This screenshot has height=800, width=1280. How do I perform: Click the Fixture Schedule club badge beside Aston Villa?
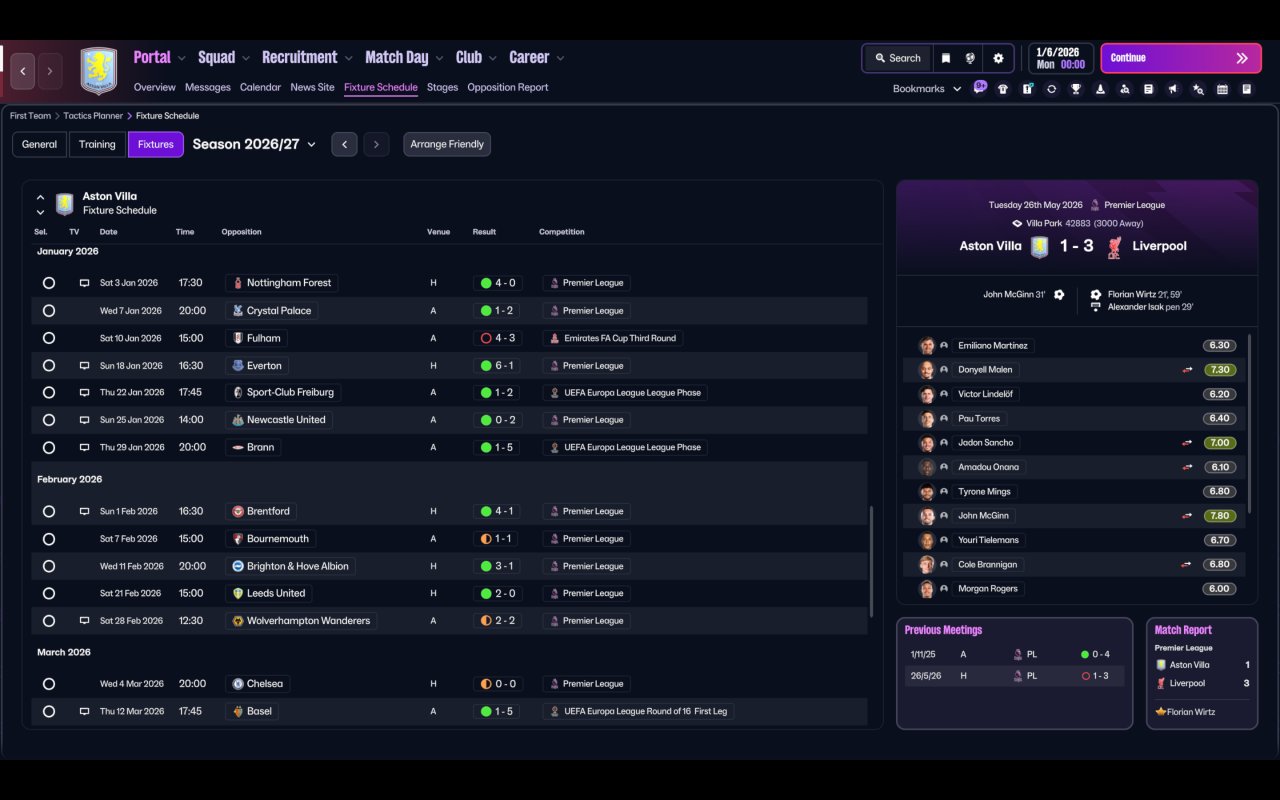click(x=65, y=204)
